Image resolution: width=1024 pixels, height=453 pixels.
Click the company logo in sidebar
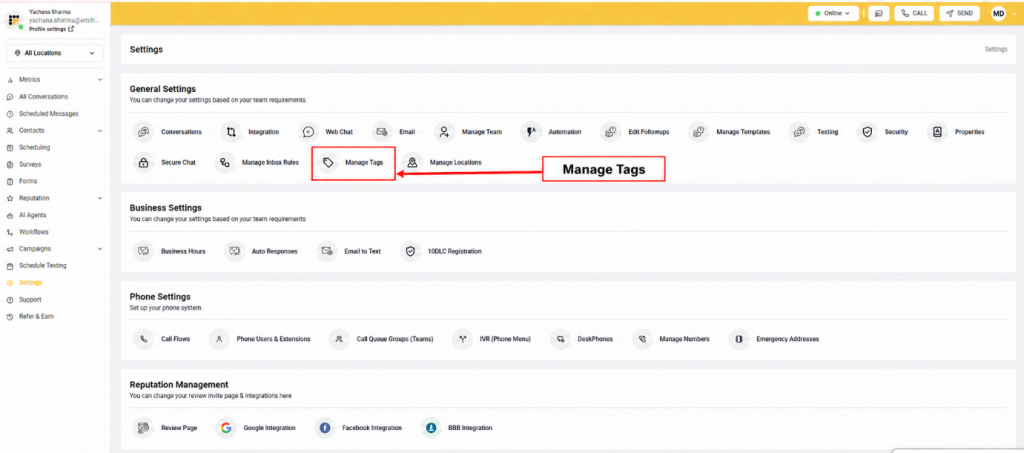[14, 20]
